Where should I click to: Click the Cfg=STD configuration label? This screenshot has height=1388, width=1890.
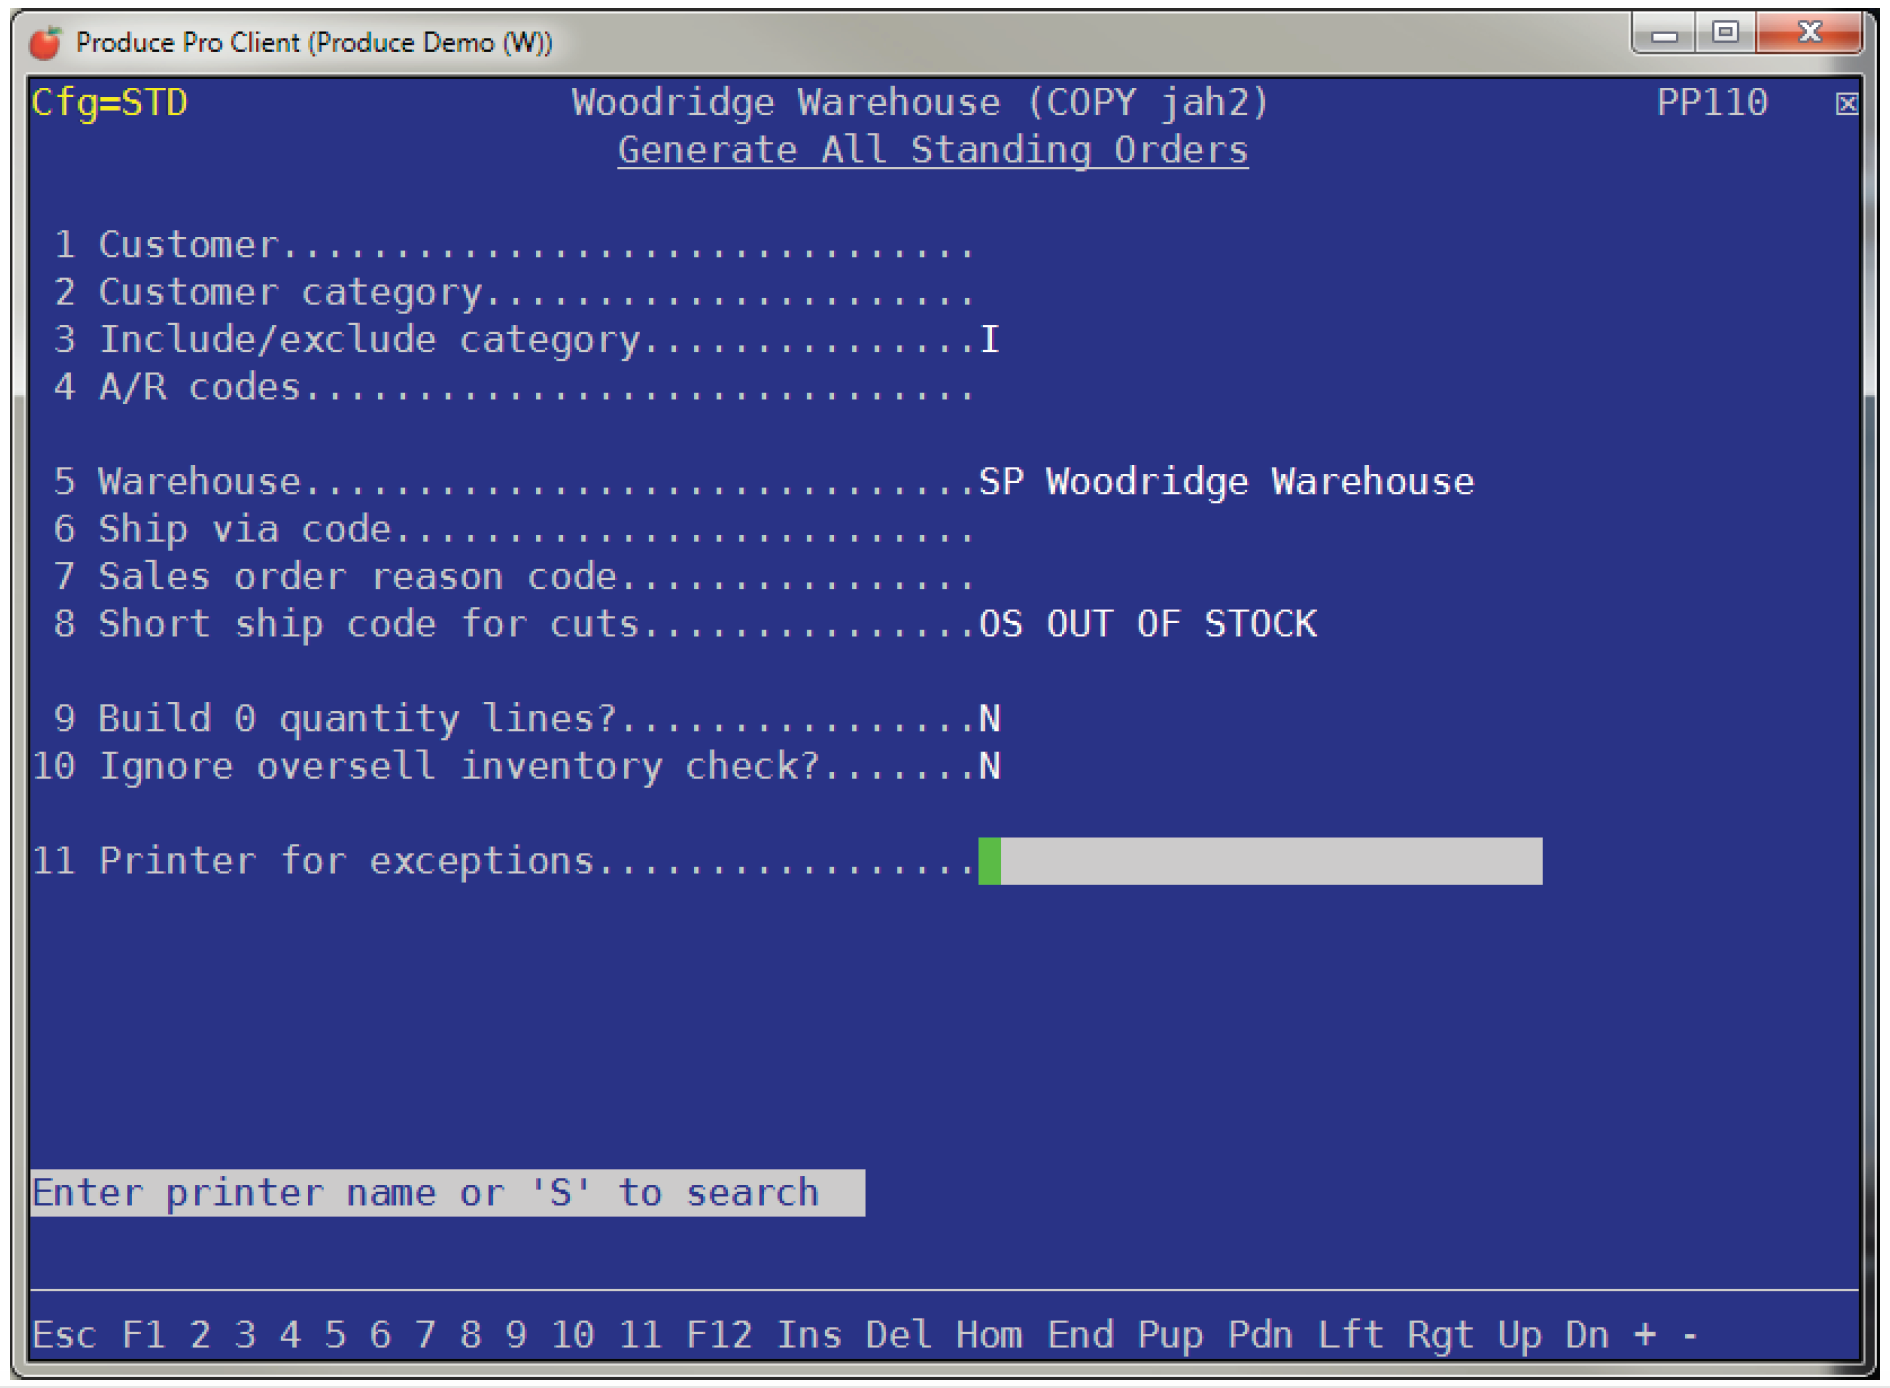point(109,103)
